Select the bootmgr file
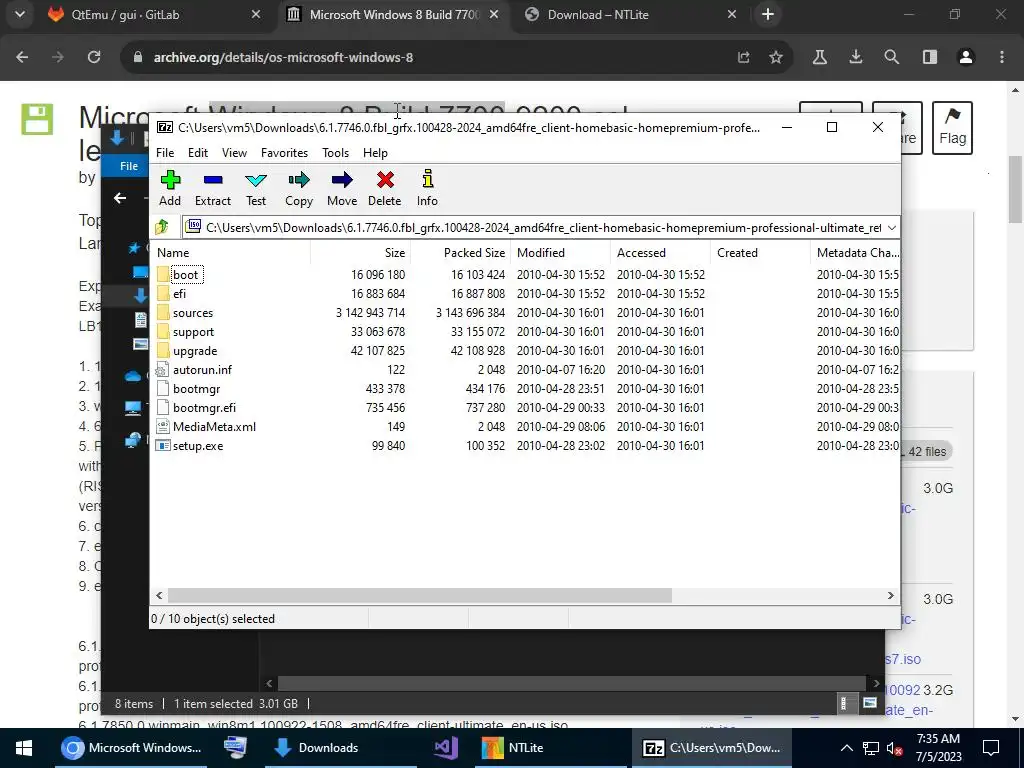Viewport: 1024px width, 768px height. (197, 389)
